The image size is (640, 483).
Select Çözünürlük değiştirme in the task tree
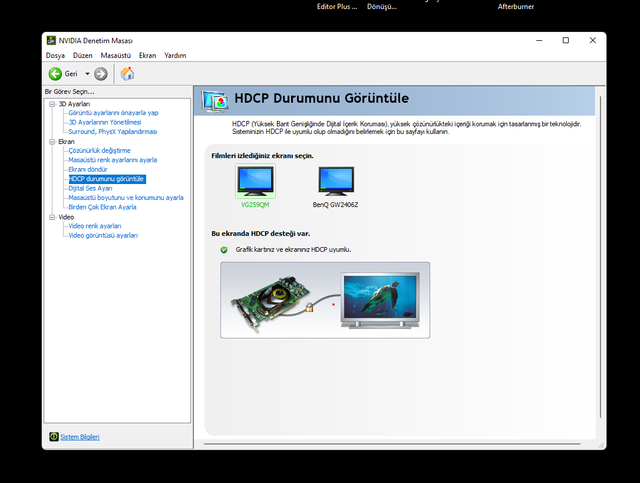click(99, 151)
